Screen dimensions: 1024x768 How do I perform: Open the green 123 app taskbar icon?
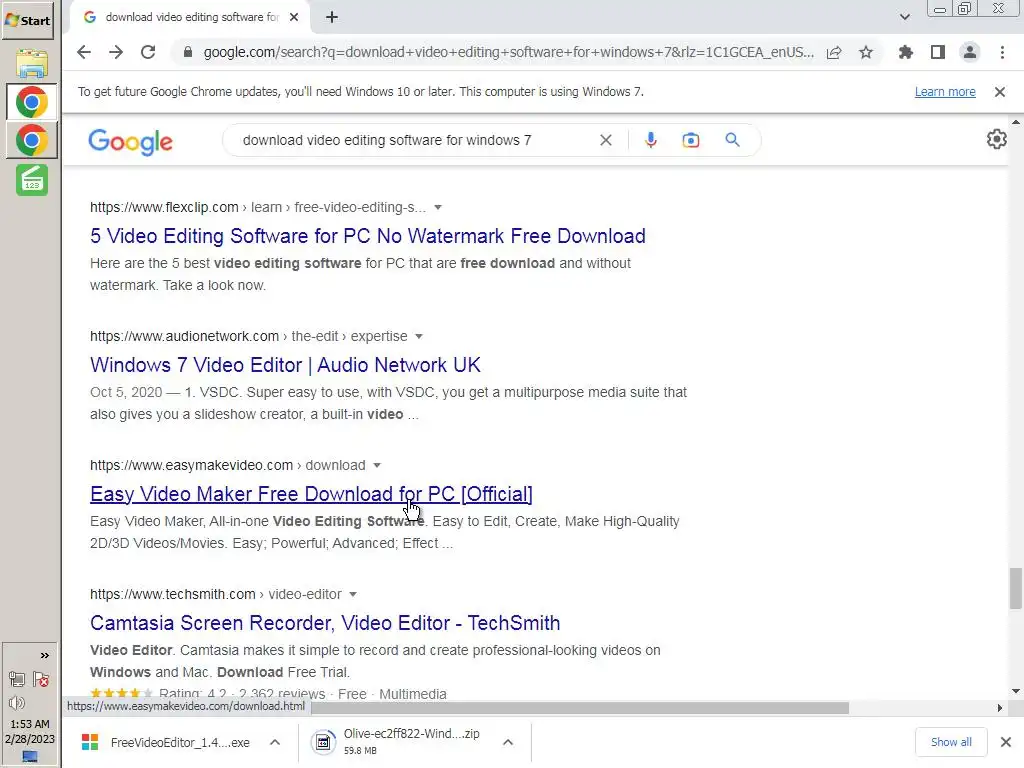[31, 180]
